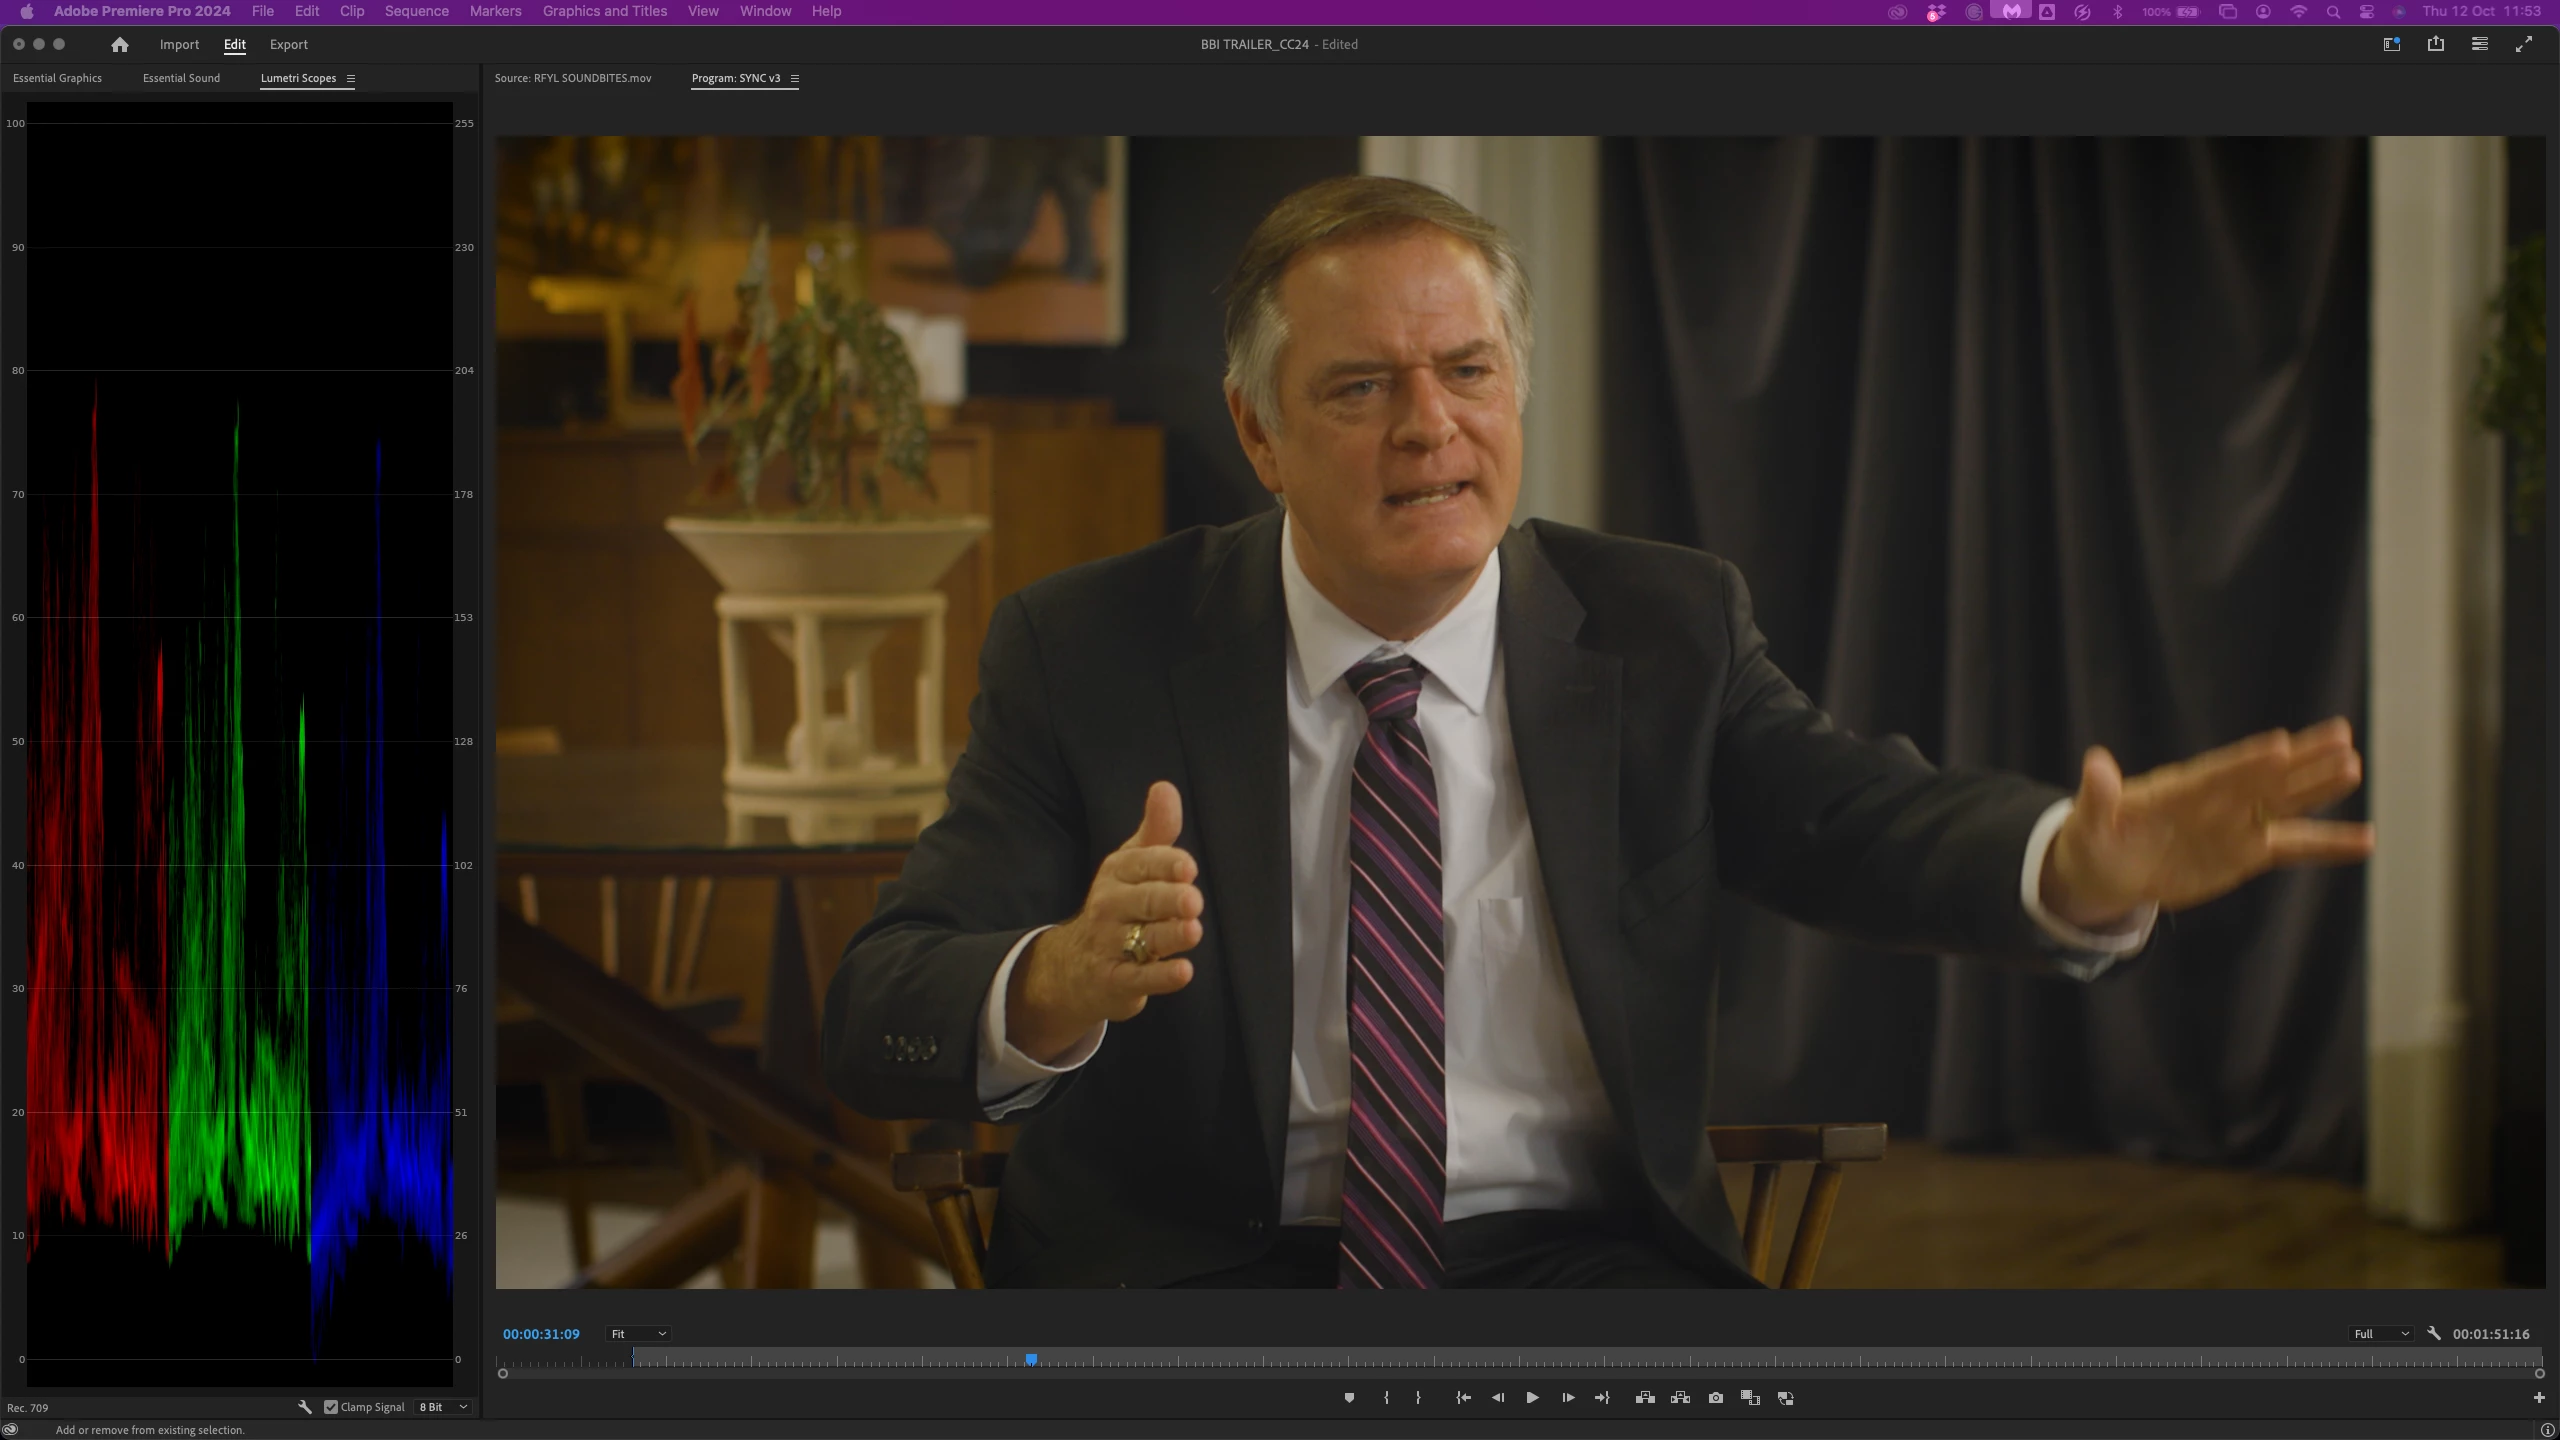Click the Mark In bracket icon

1386,1398
